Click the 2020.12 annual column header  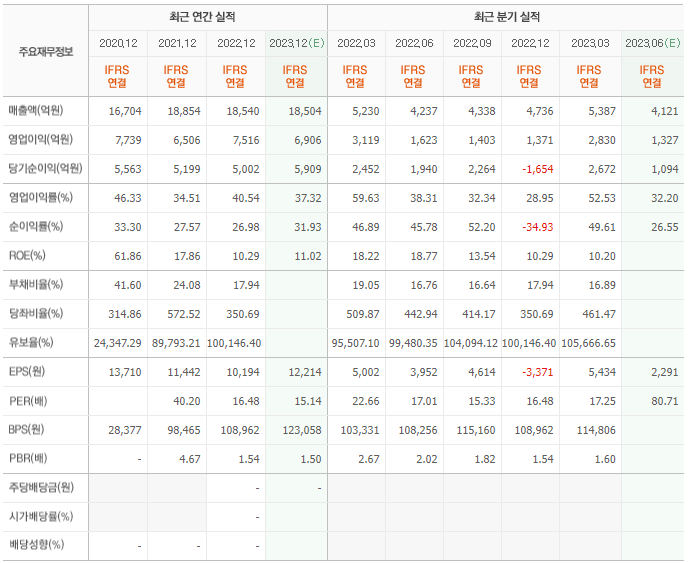[118, 43]
